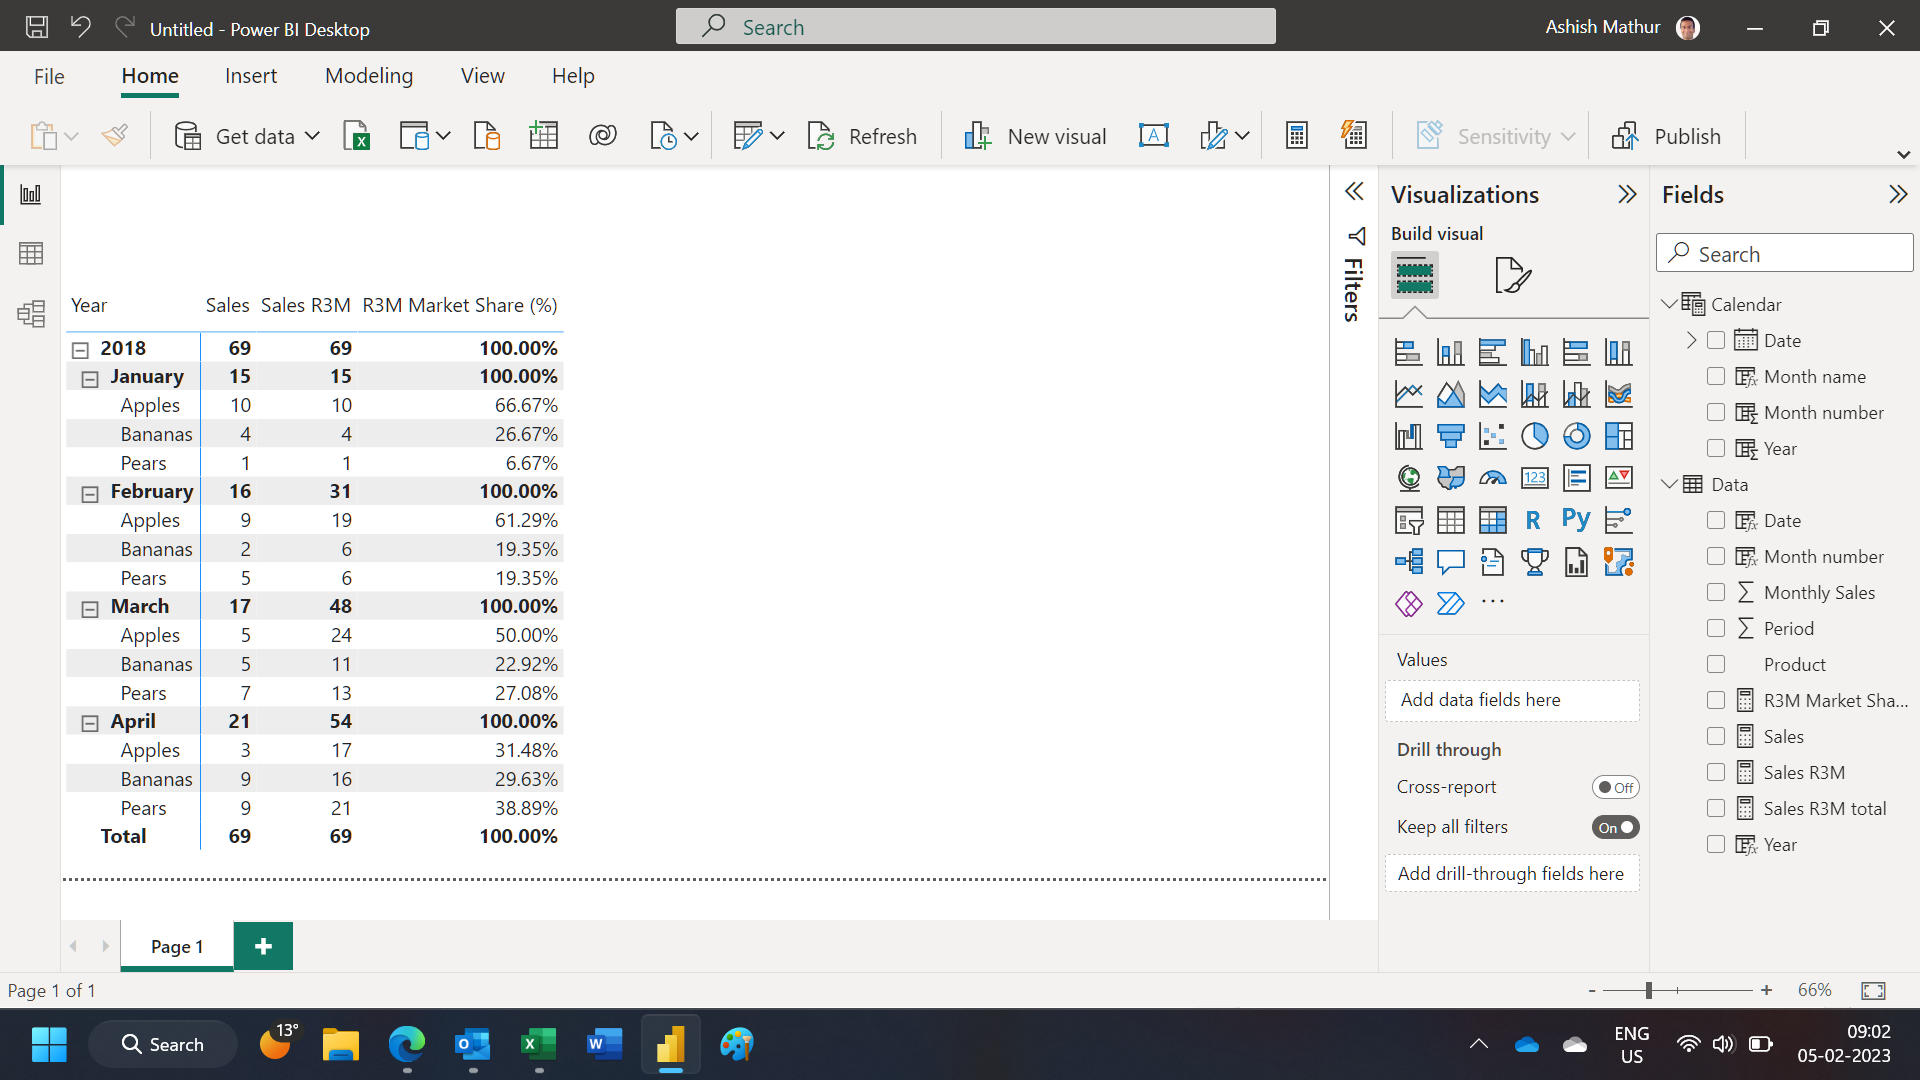Select the Python visual icon

(x=1576, y=520)
